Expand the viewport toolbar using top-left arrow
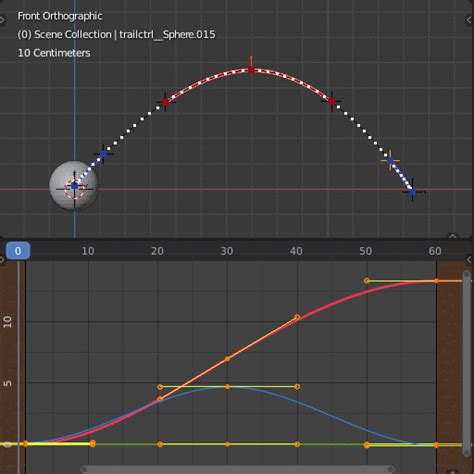The height and width of the screenshot is (474, 474). [2, 20]
